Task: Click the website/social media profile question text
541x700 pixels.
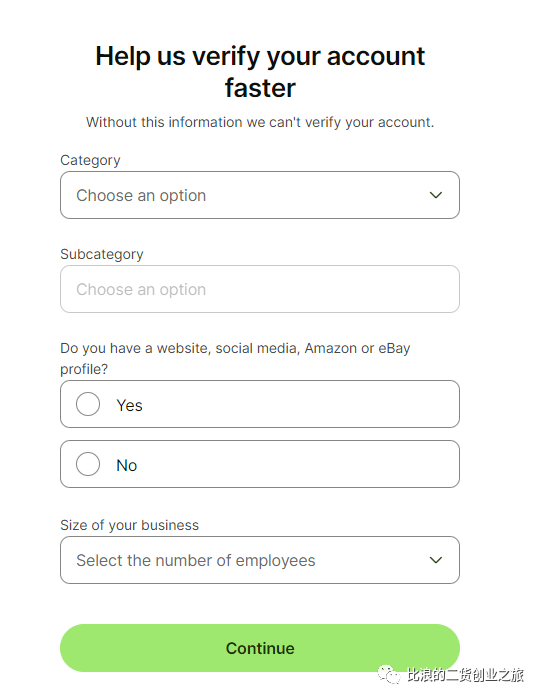Action: [x=235, y=358]
